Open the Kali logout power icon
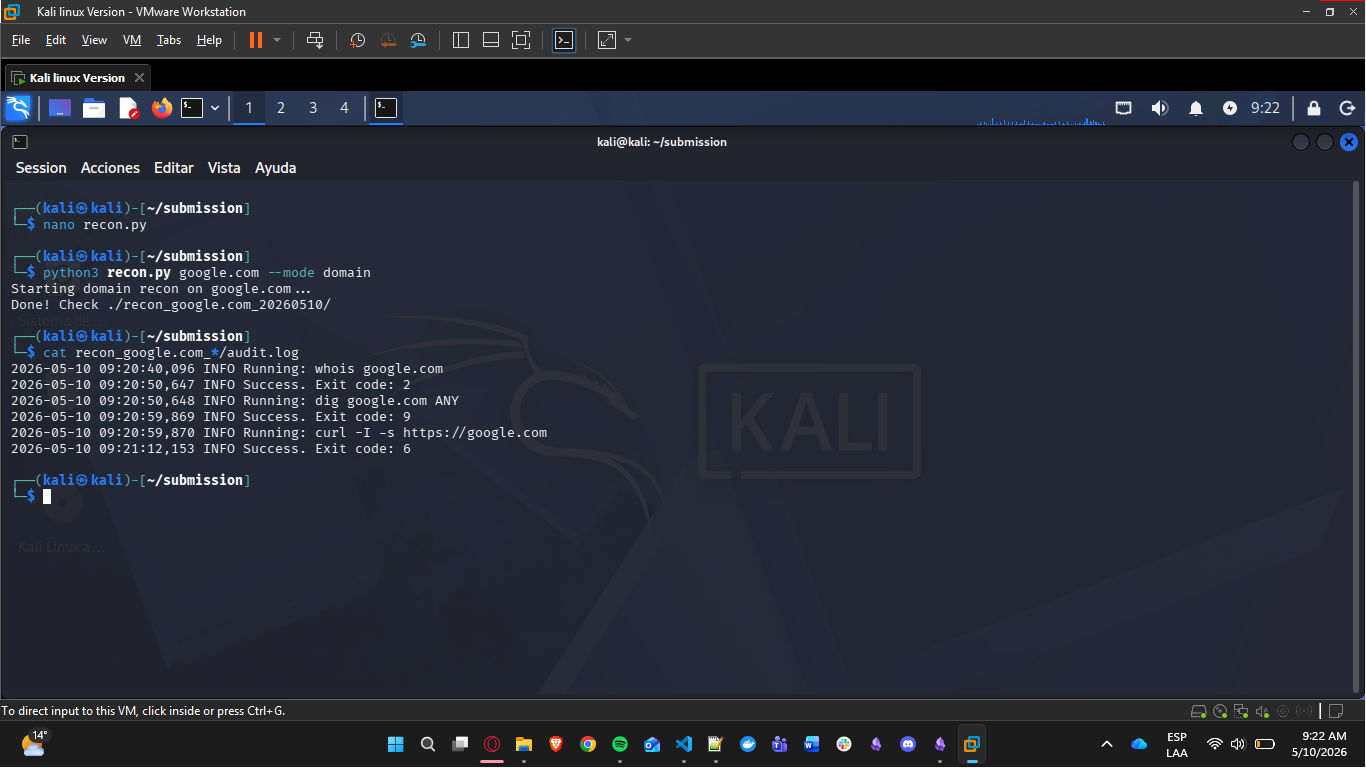This screenshot has height=768, width=1366. (x=1347, y=108)
